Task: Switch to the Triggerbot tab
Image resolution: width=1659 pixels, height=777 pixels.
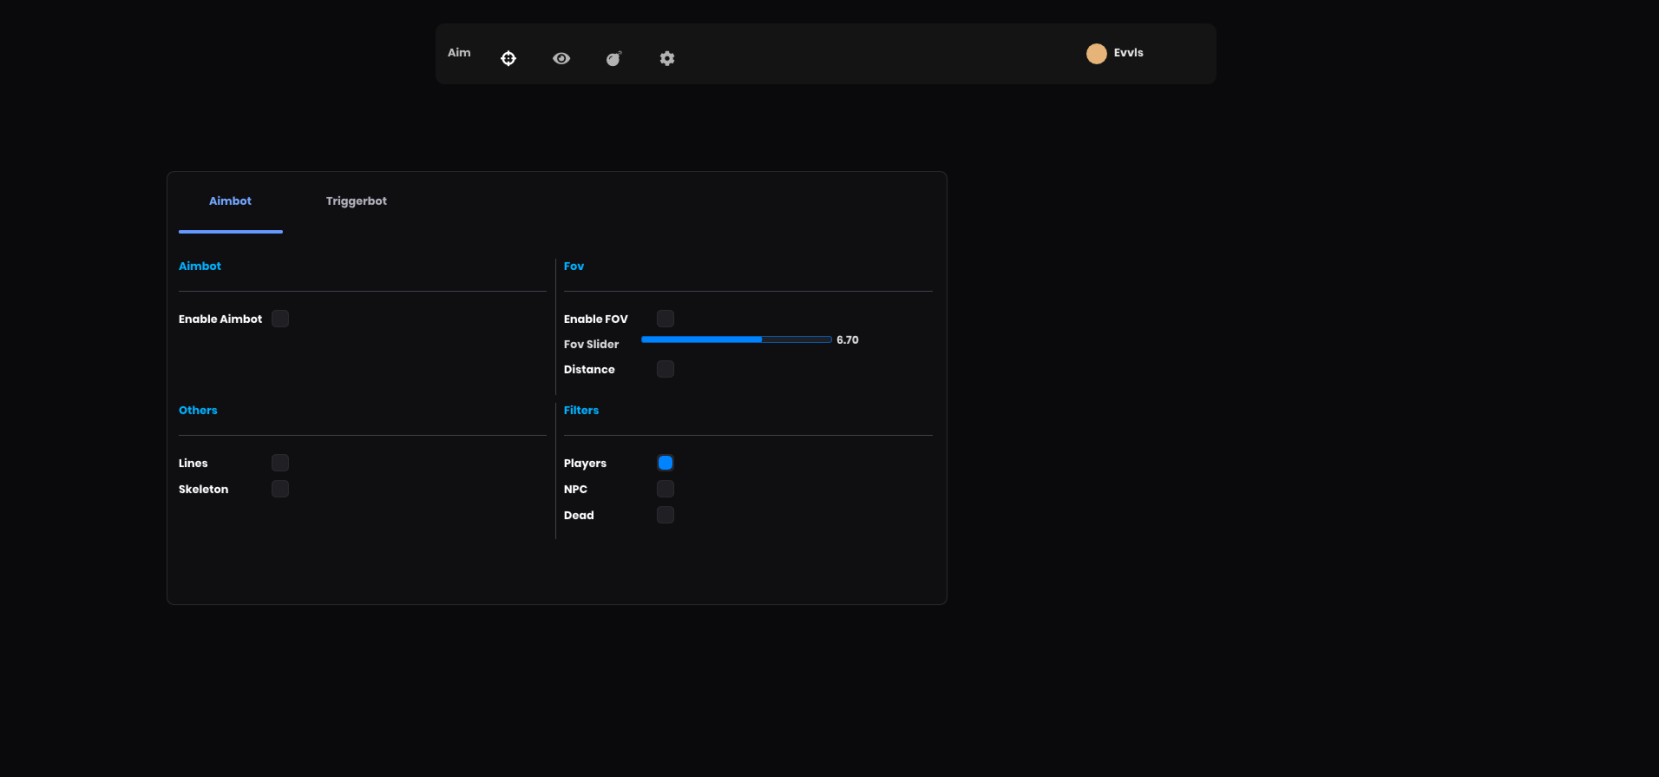Action: [x=356, y=201]
